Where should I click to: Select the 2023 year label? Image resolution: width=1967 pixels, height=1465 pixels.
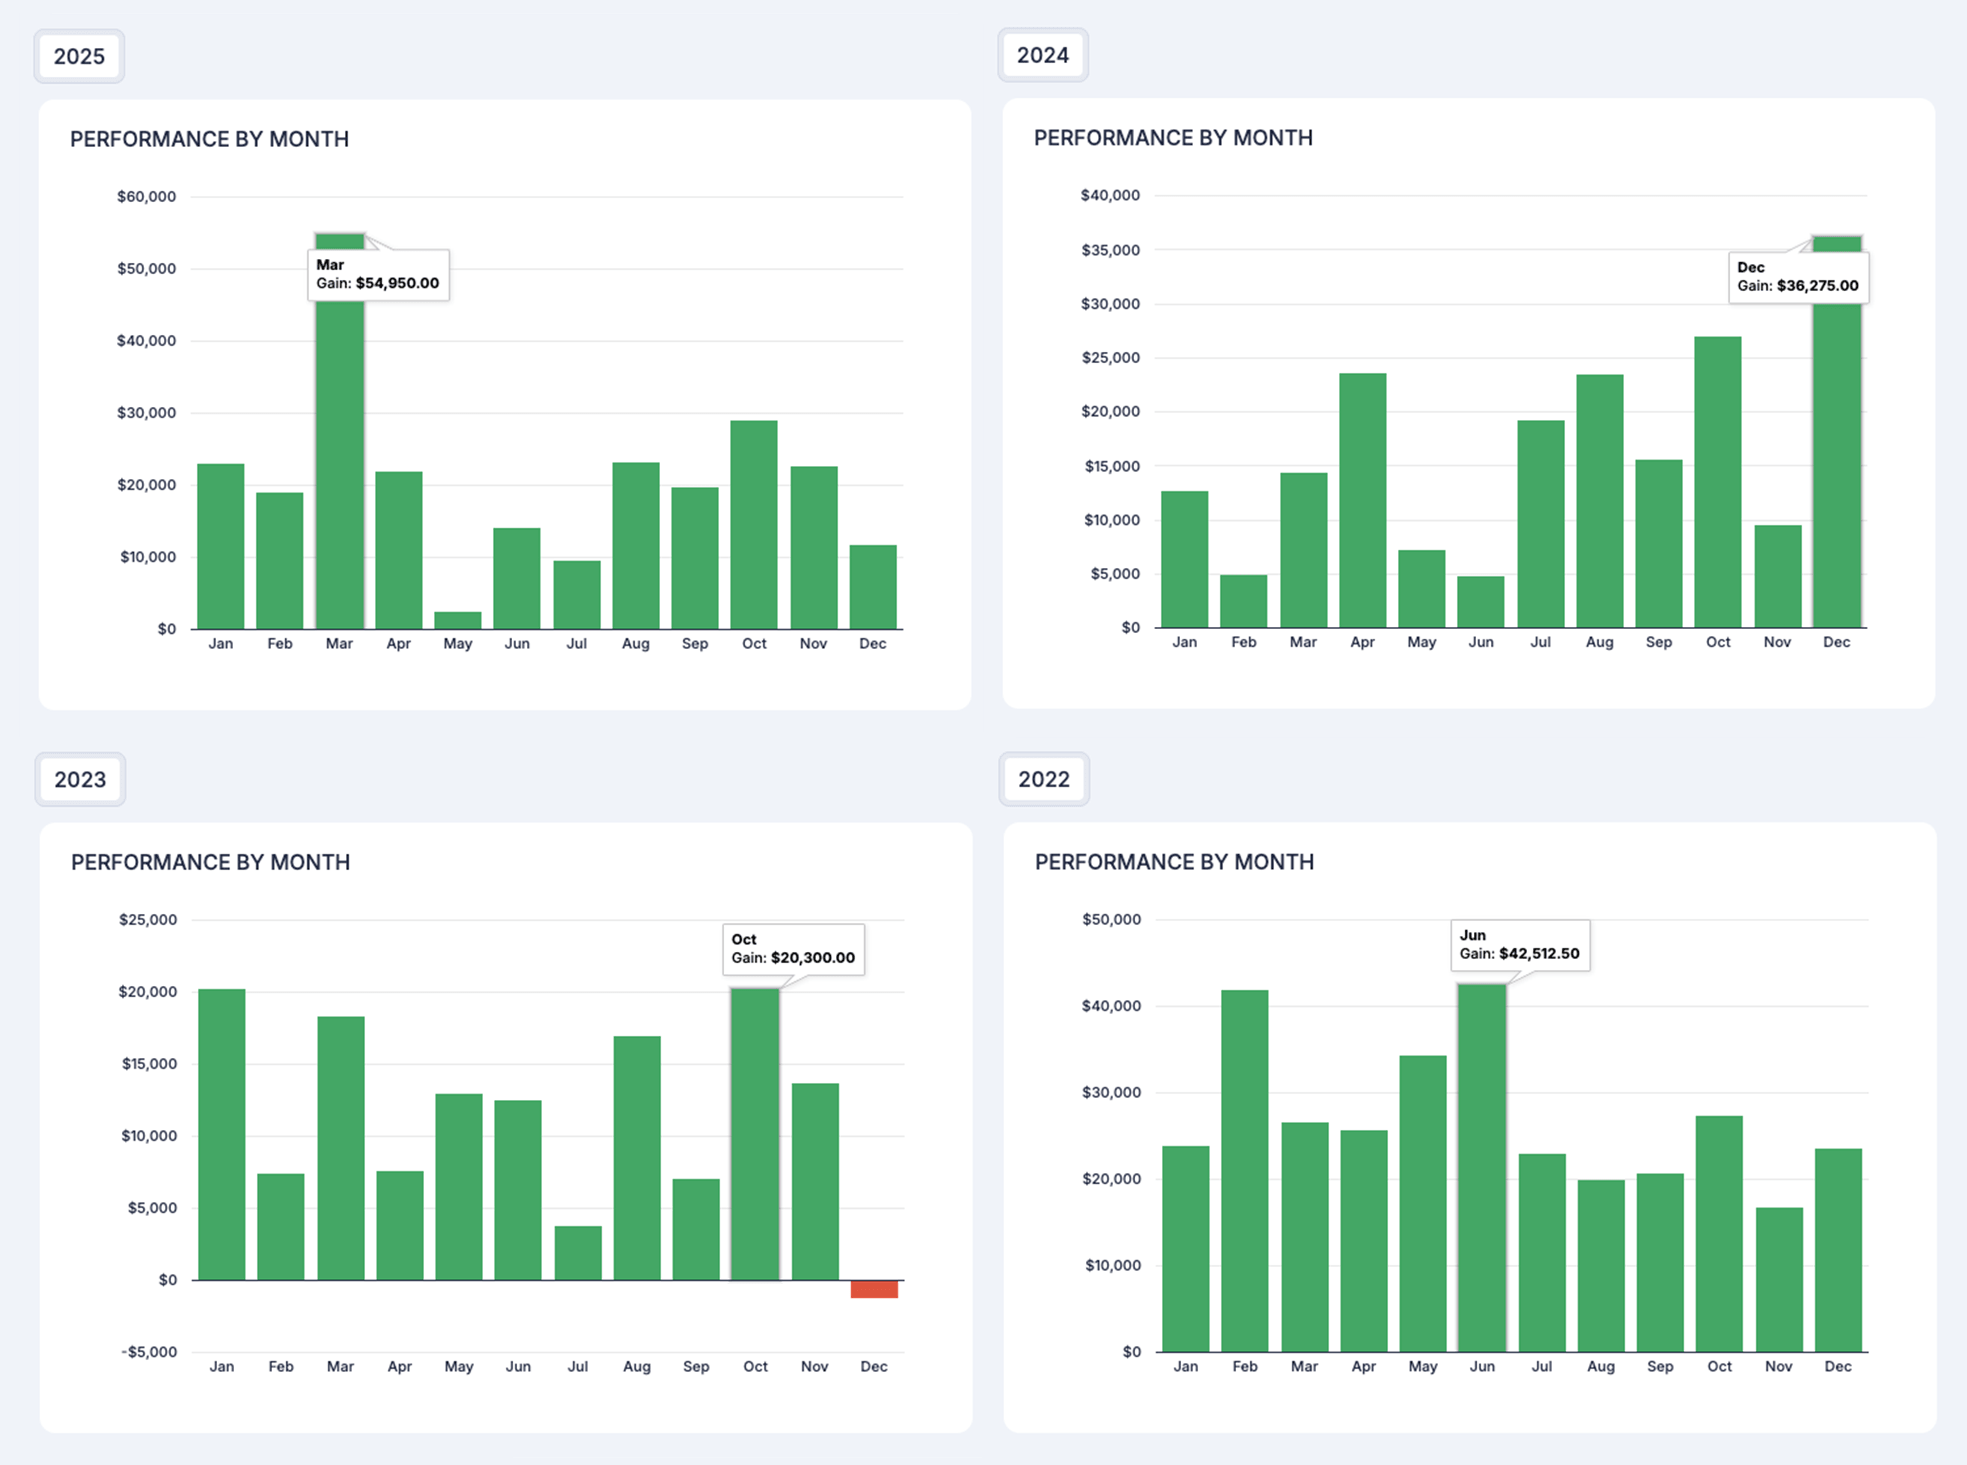[x=80, y=779]
